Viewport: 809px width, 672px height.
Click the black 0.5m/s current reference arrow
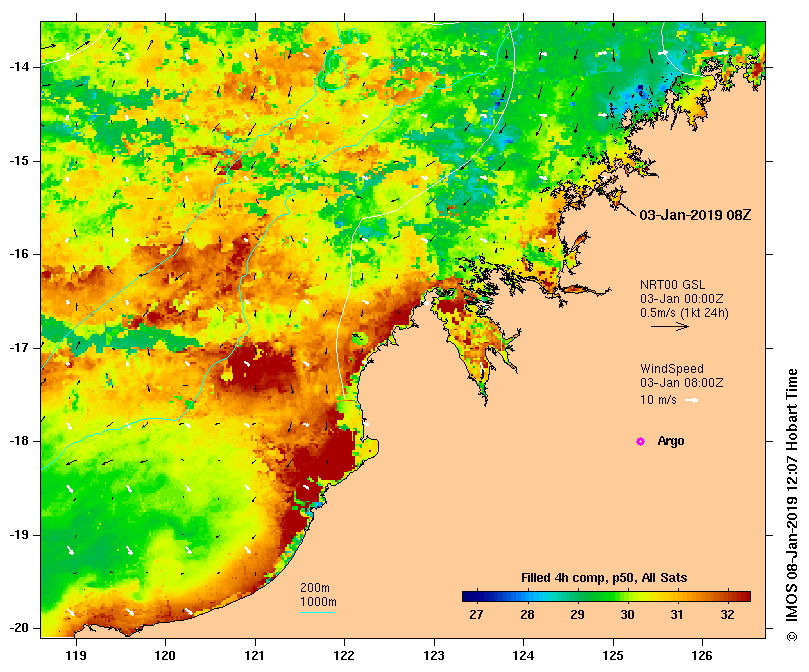(670, 326)
